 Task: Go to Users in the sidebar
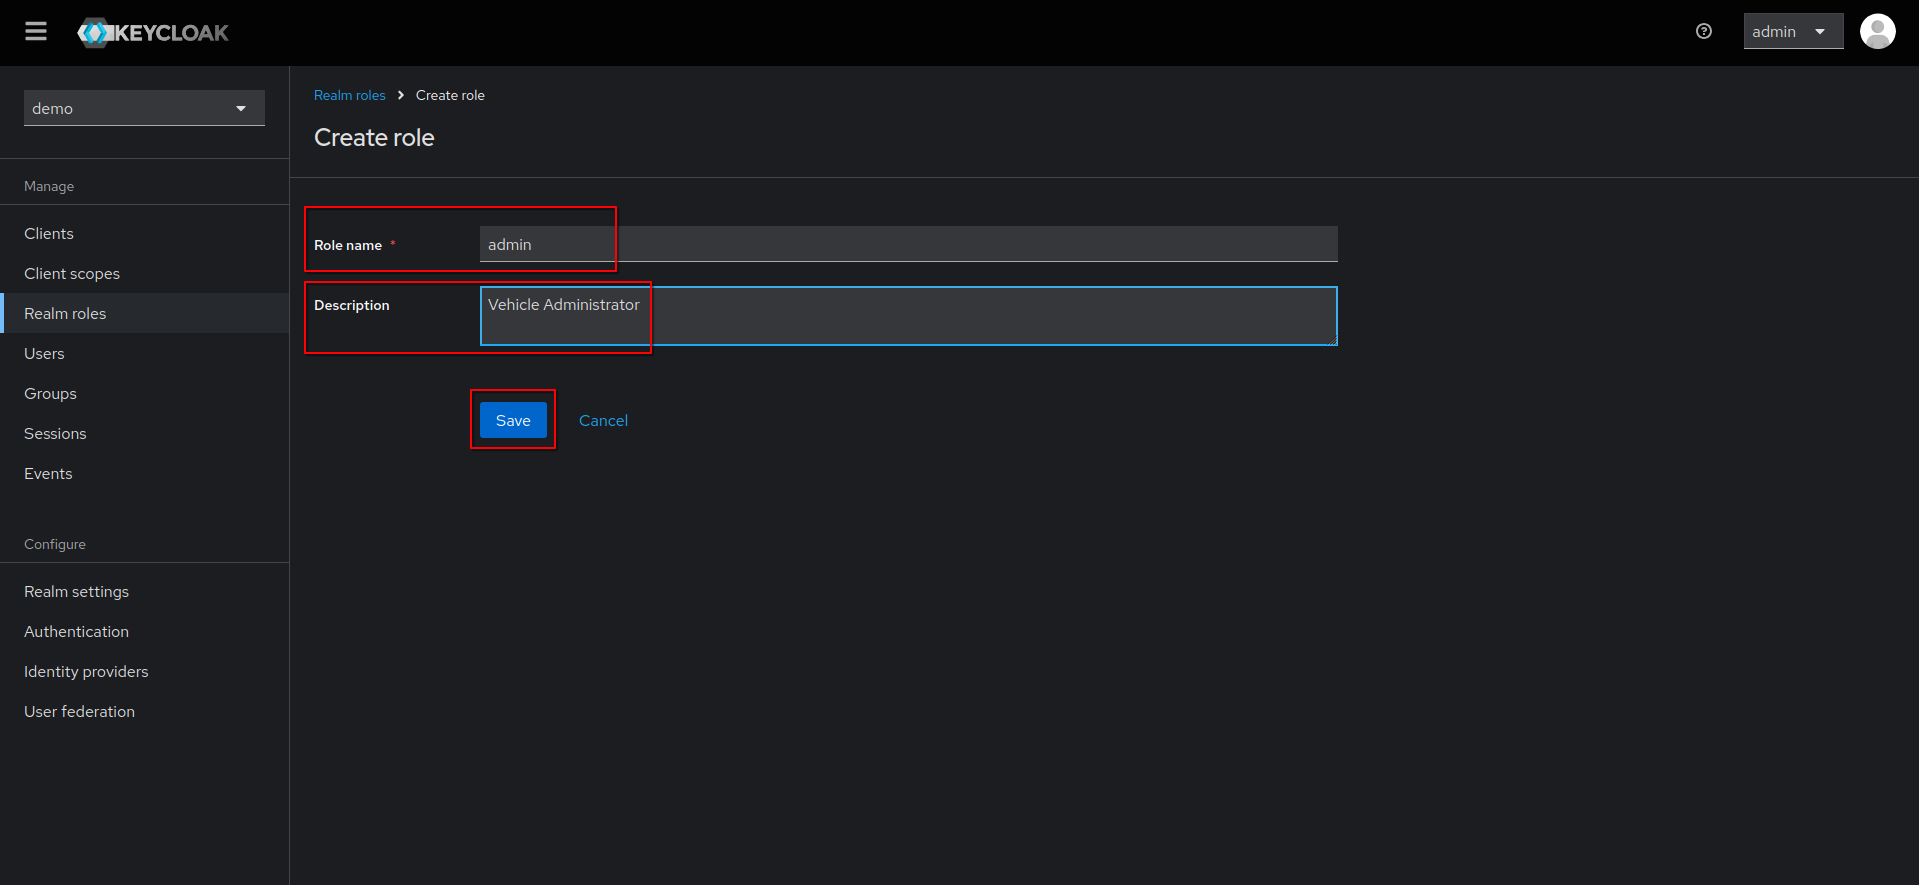(x=145, y=353)
